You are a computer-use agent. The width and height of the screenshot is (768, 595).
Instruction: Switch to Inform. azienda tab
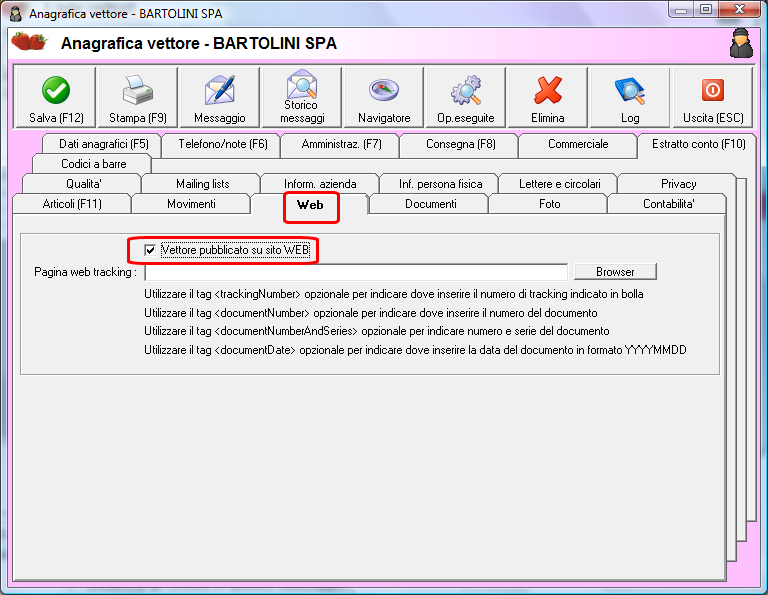click(x=320, y=184)
